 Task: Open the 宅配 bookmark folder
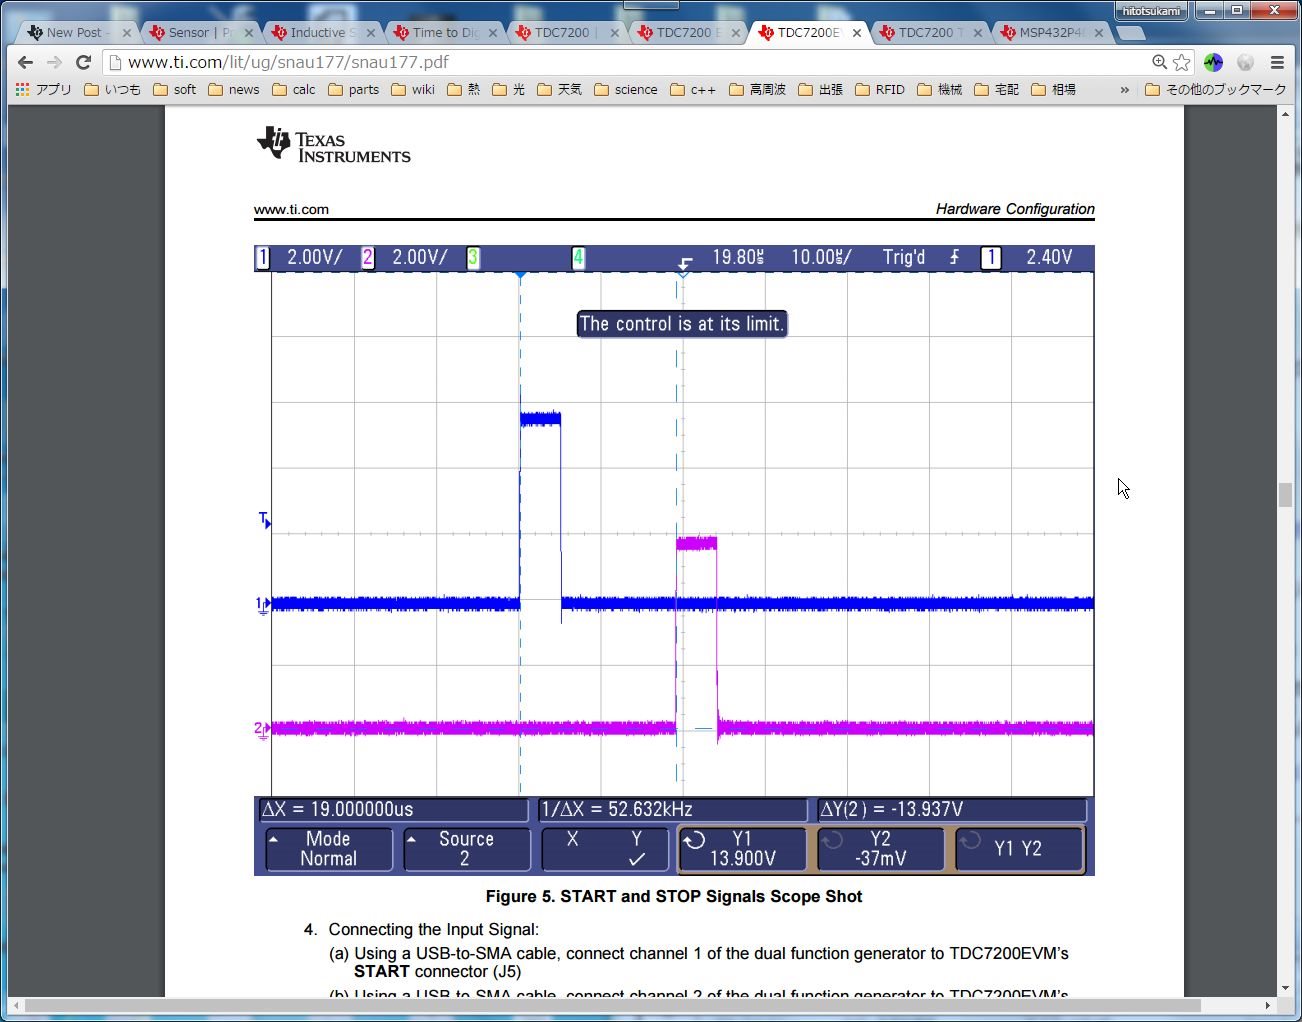(x=997, y=89)
